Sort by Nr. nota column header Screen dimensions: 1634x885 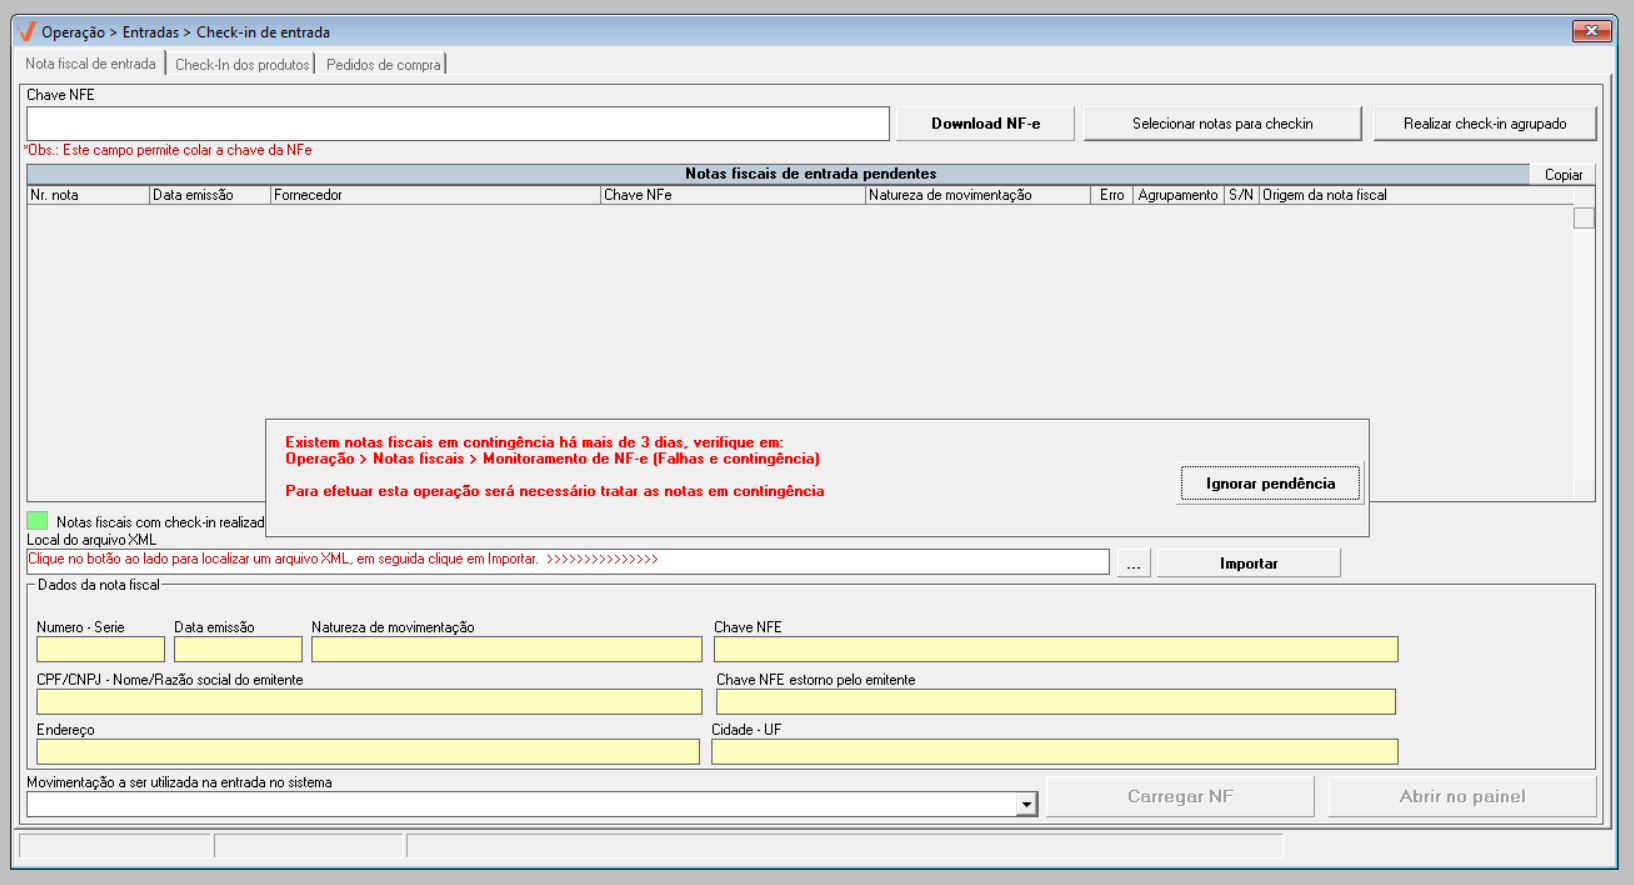pyautogui.click(x=88, y=195)
